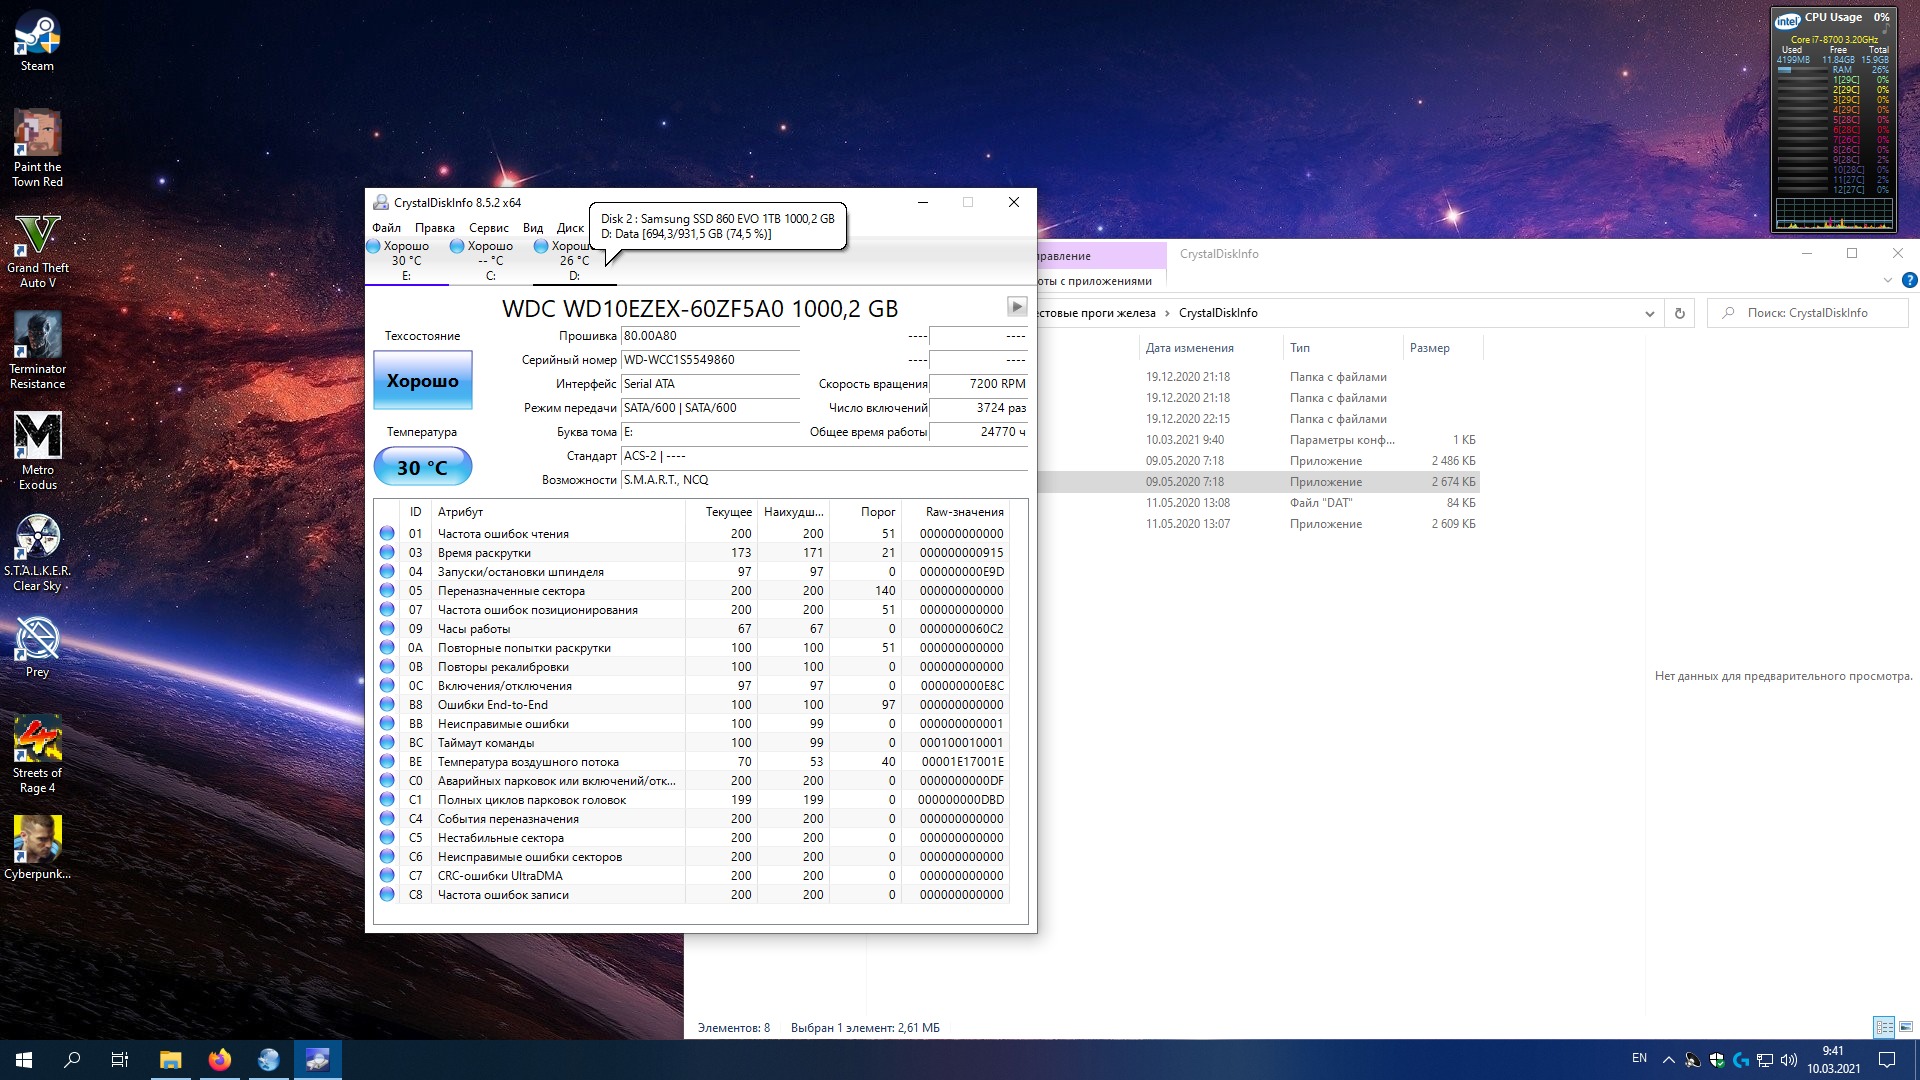
Task: Click the 30 °C temperature button
Action: (x=422, y=467)
